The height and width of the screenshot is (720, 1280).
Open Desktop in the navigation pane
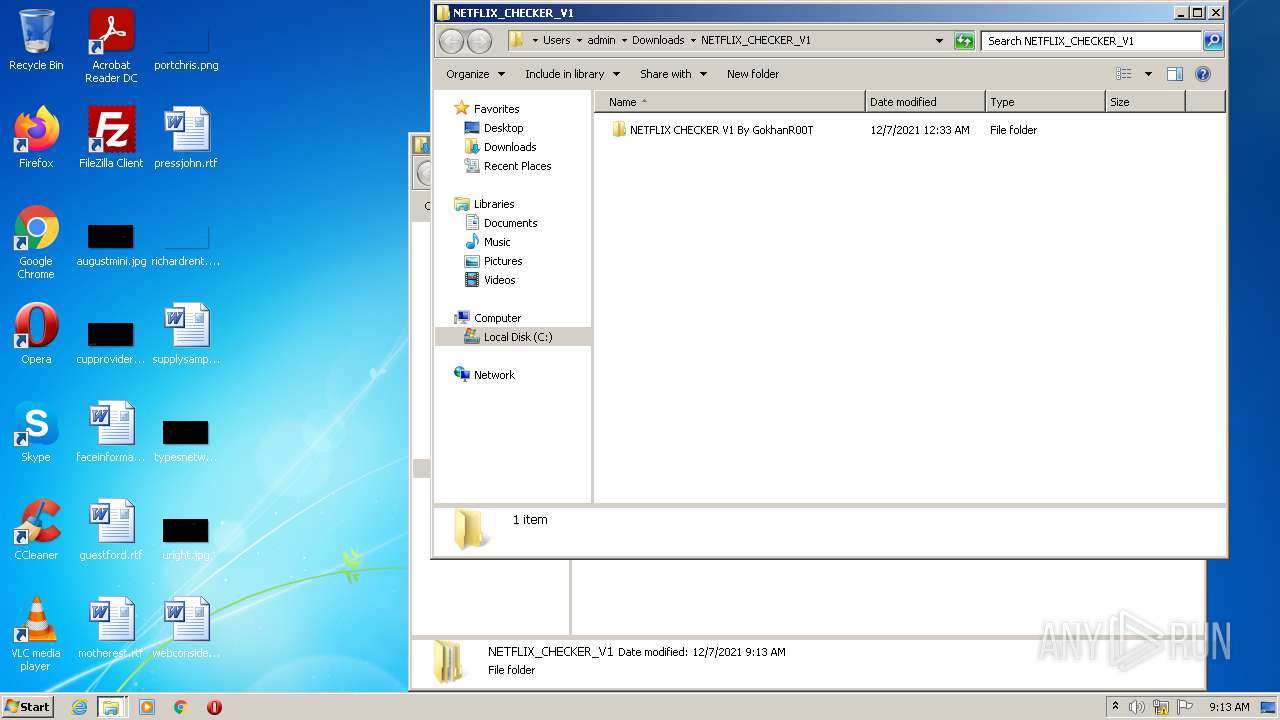(x=504, y=128)
